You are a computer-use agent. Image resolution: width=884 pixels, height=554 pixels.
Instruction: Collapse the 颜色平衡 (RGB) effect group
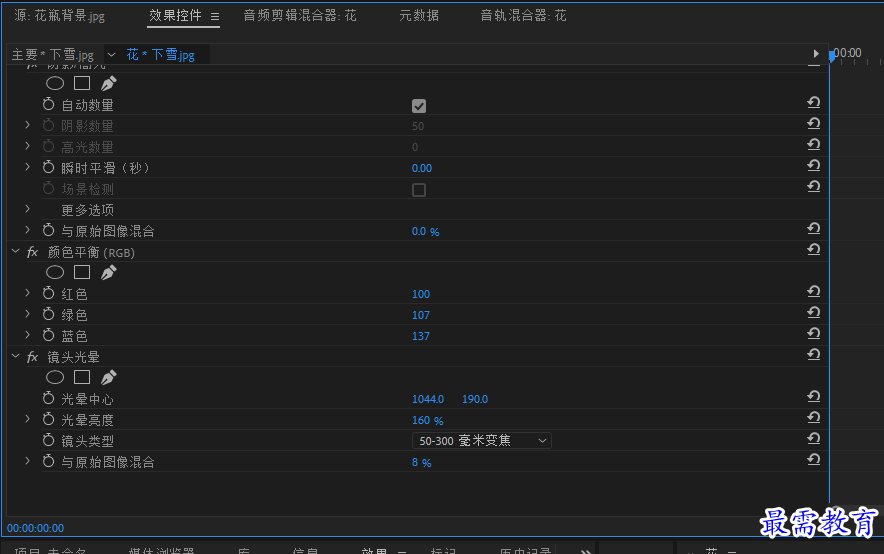pyautogui.click(x=16, y=251)
